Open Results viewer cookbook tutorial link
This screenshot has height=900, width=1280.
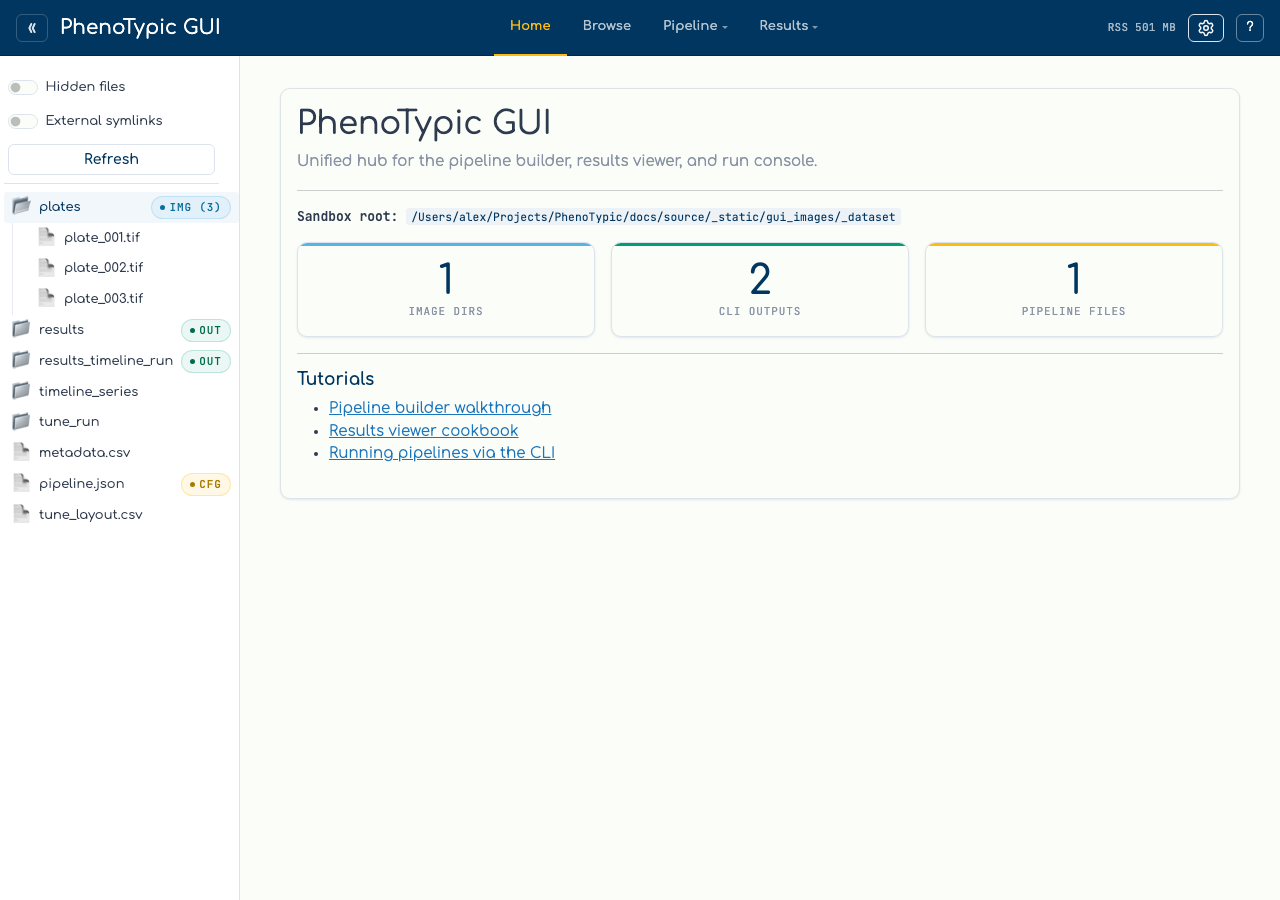click(424, 431)
